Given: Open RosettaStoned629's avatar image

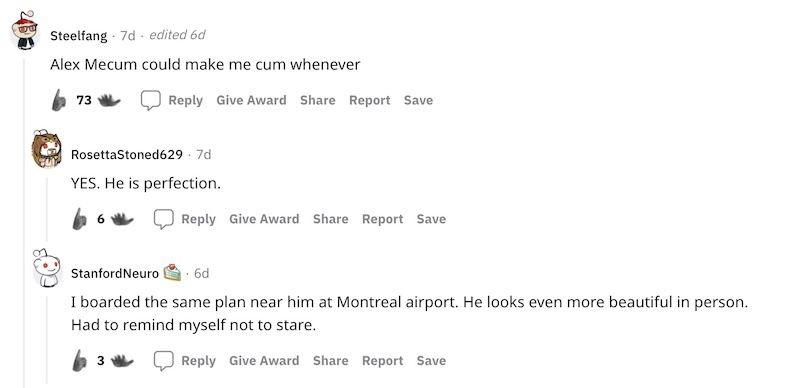Looking at the screenshot, I should point(46,149).
